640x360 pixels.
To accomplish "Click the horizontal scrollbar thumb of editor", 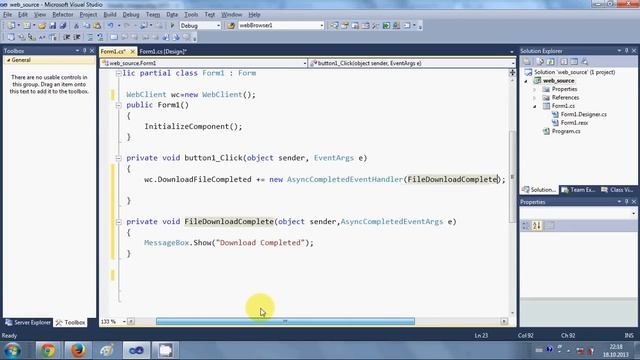I will pos(285,322).
